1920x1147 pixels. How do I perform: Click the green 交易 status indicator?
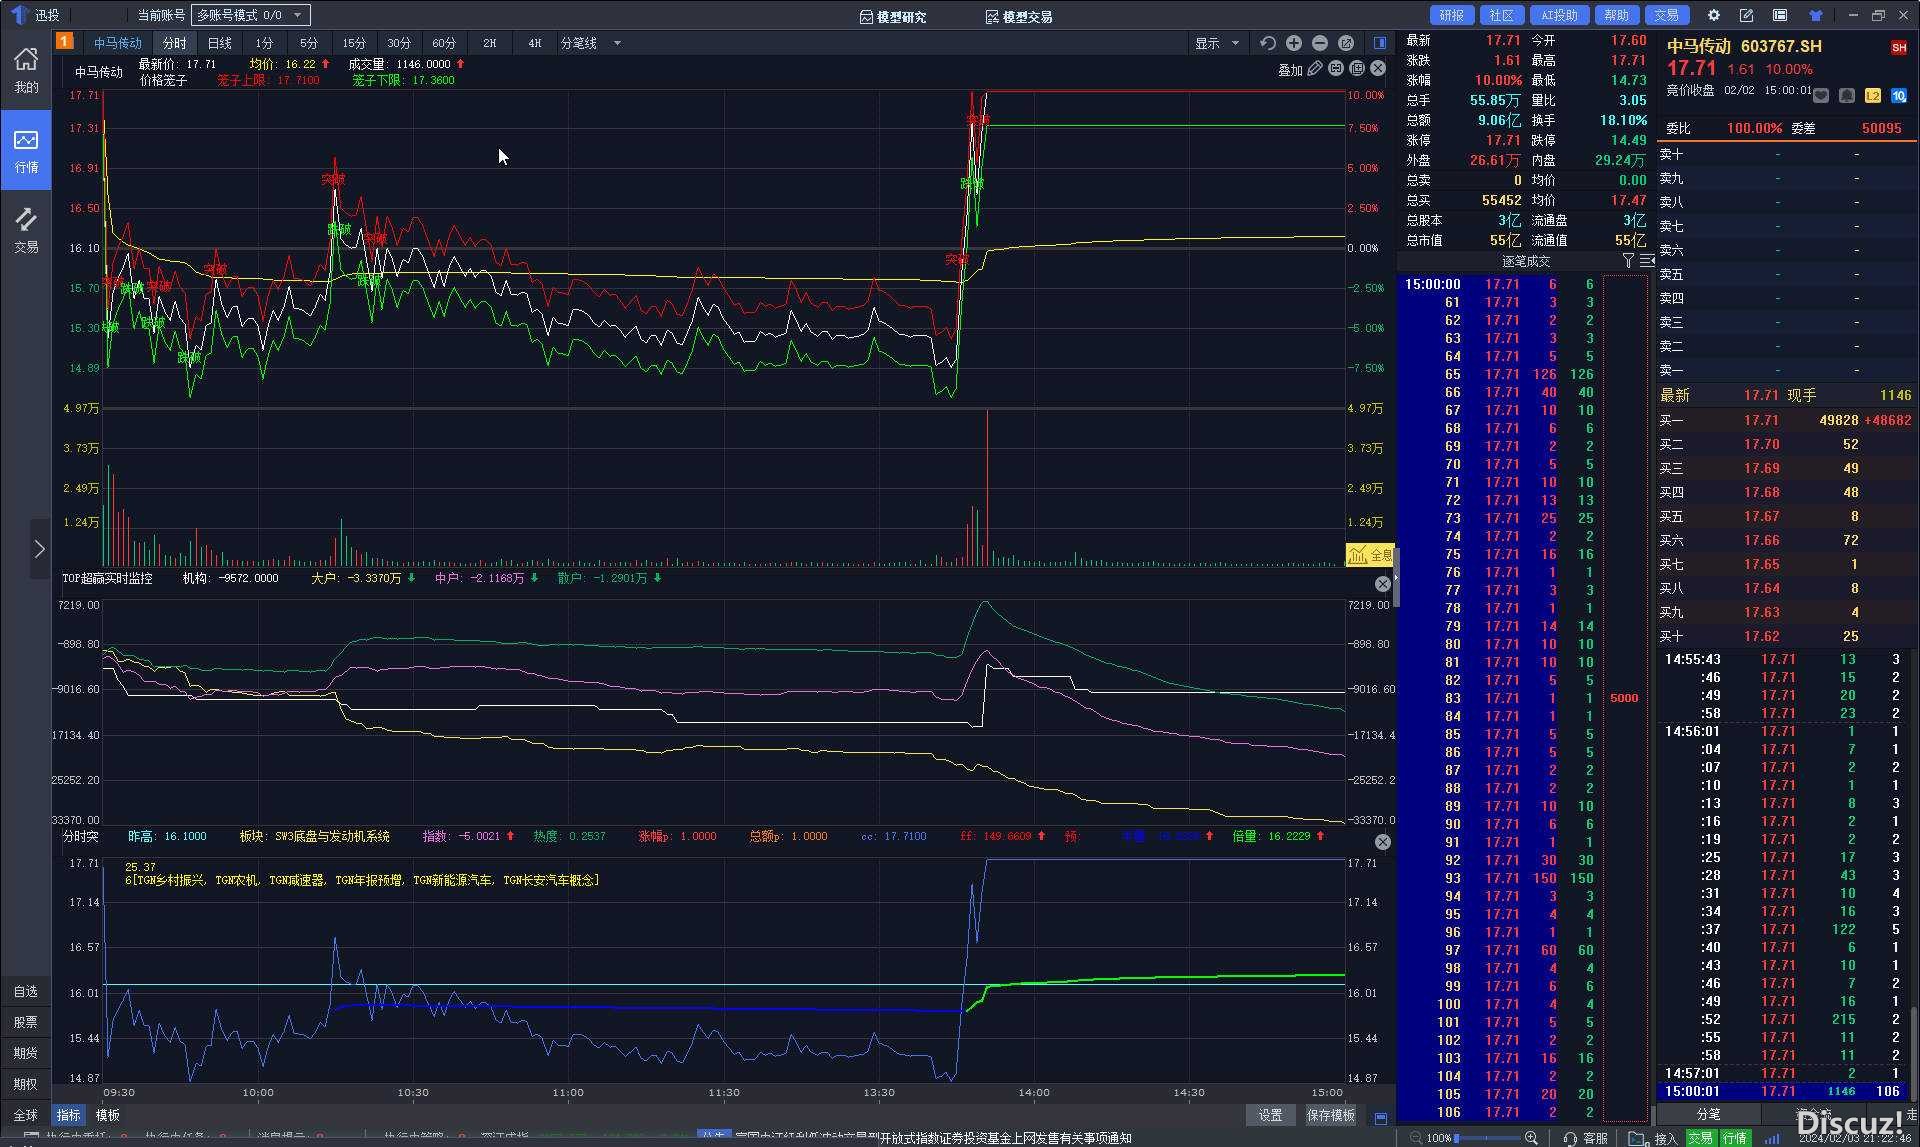click(x=1700, y=1138)
